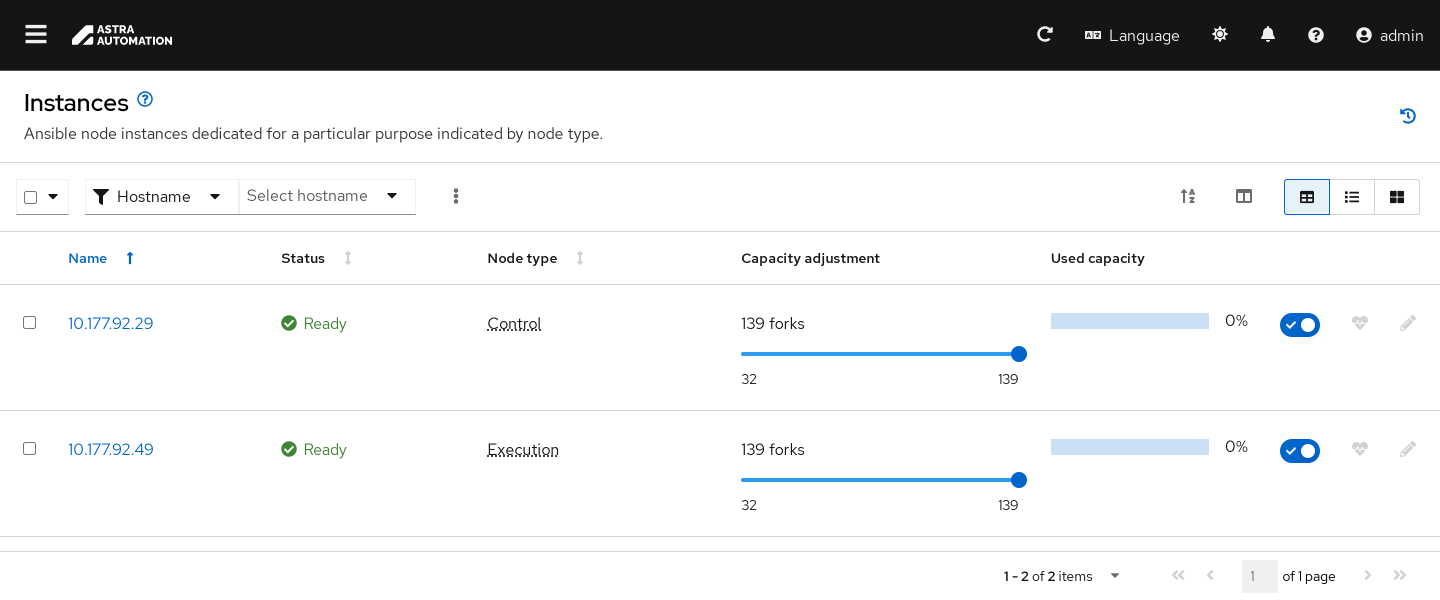Click the capacity slider handle for 10.177.92.49
The width and height of the screenshot is (1440, 600).
(1019, 480)
